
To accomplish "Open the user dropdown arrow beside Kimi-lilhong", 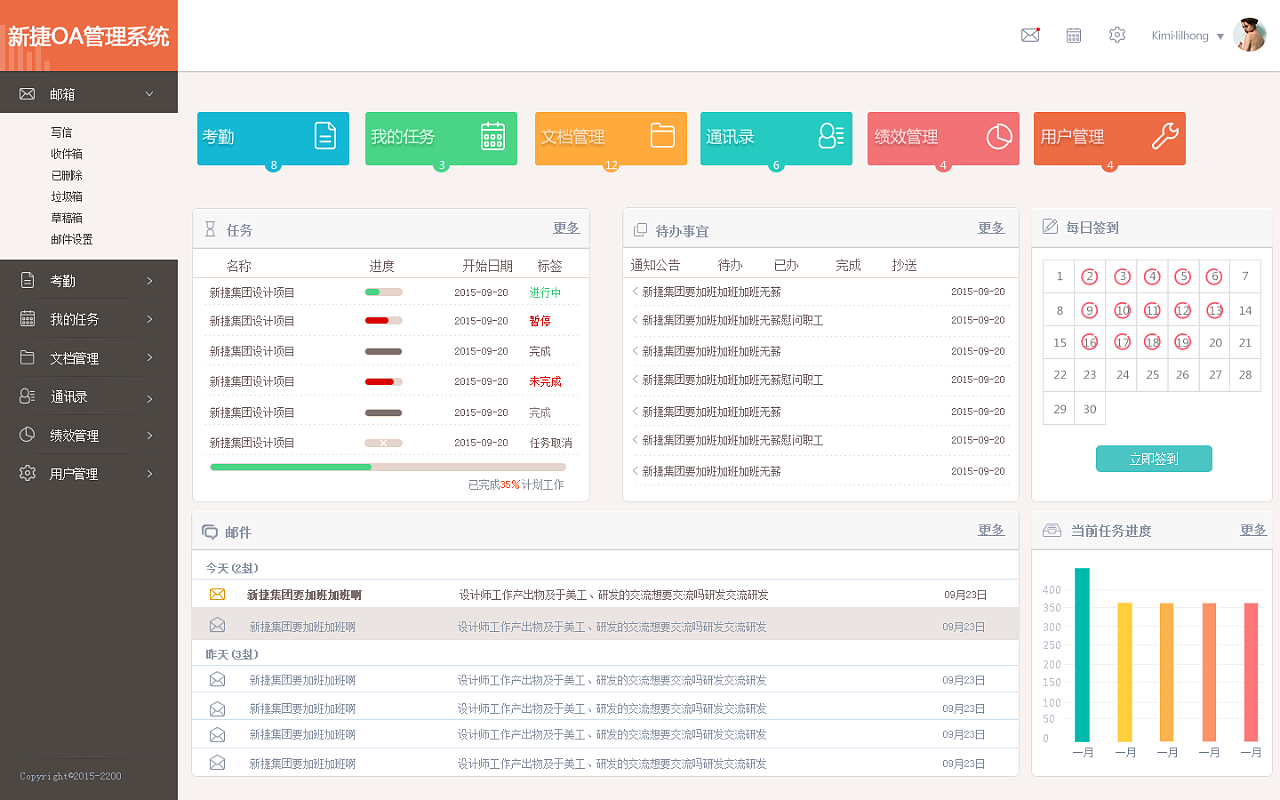I will [x=1220, y=37].
